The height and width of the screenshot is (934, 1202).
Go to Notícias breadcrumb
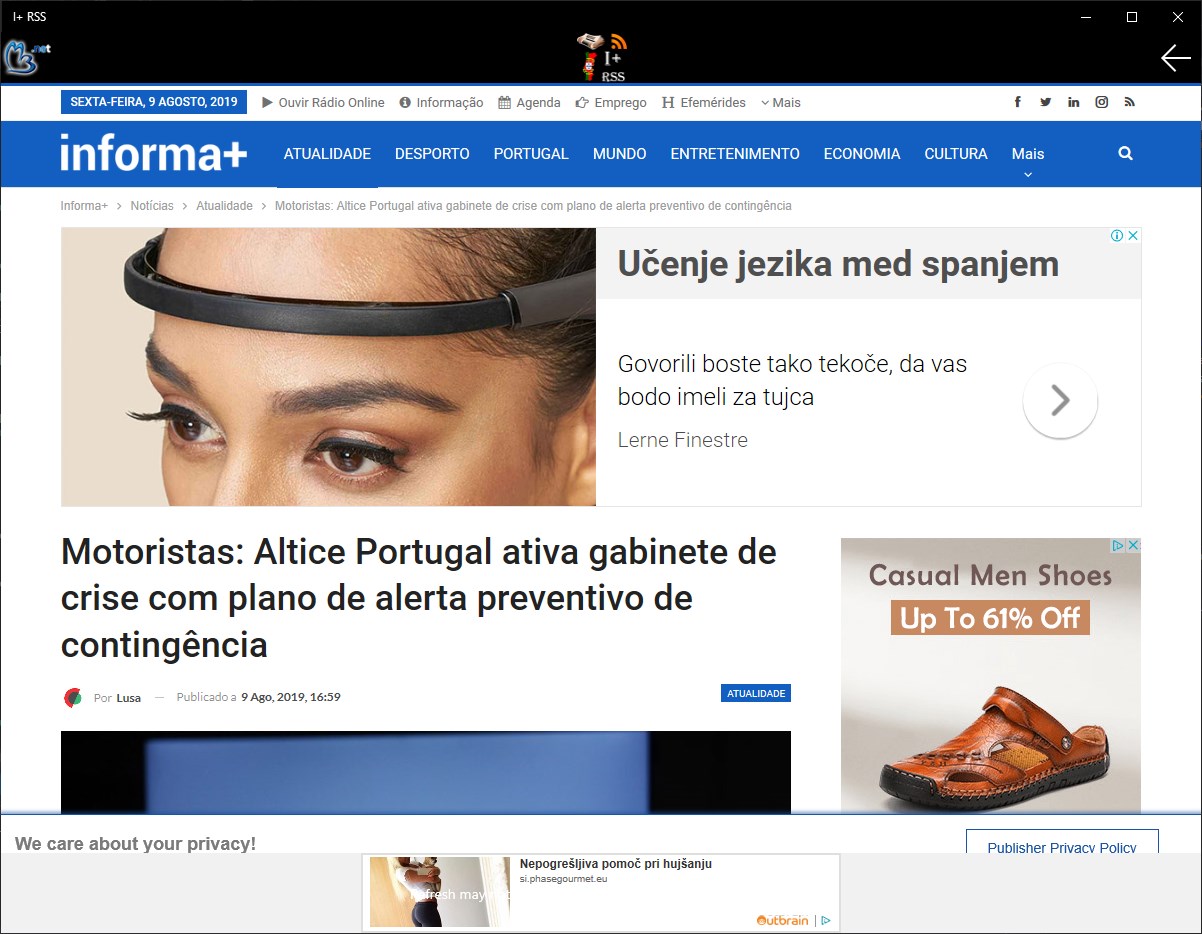pyautogui.click(x=152, y=206)
